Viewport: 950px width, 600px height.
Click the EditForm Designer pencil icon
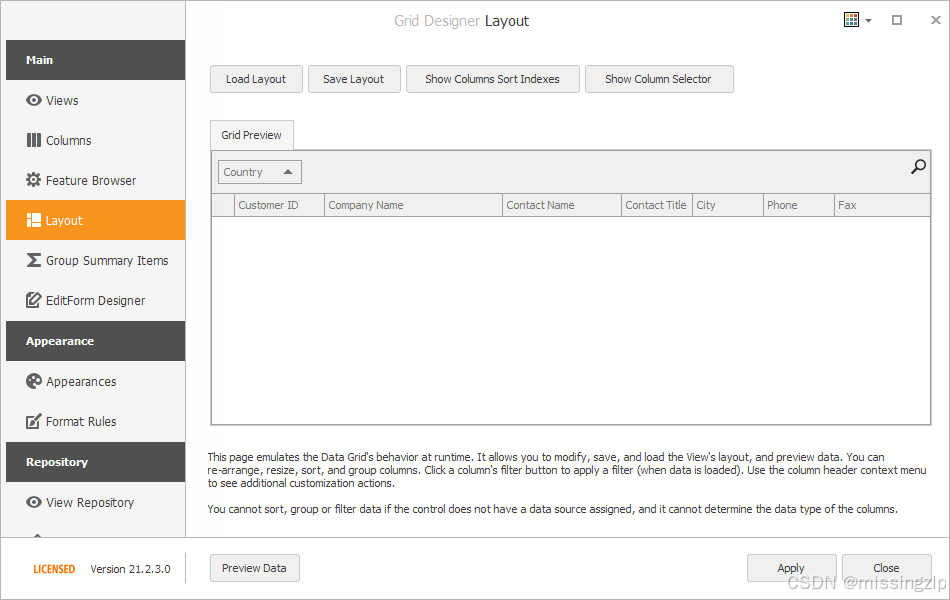(34, 300)
